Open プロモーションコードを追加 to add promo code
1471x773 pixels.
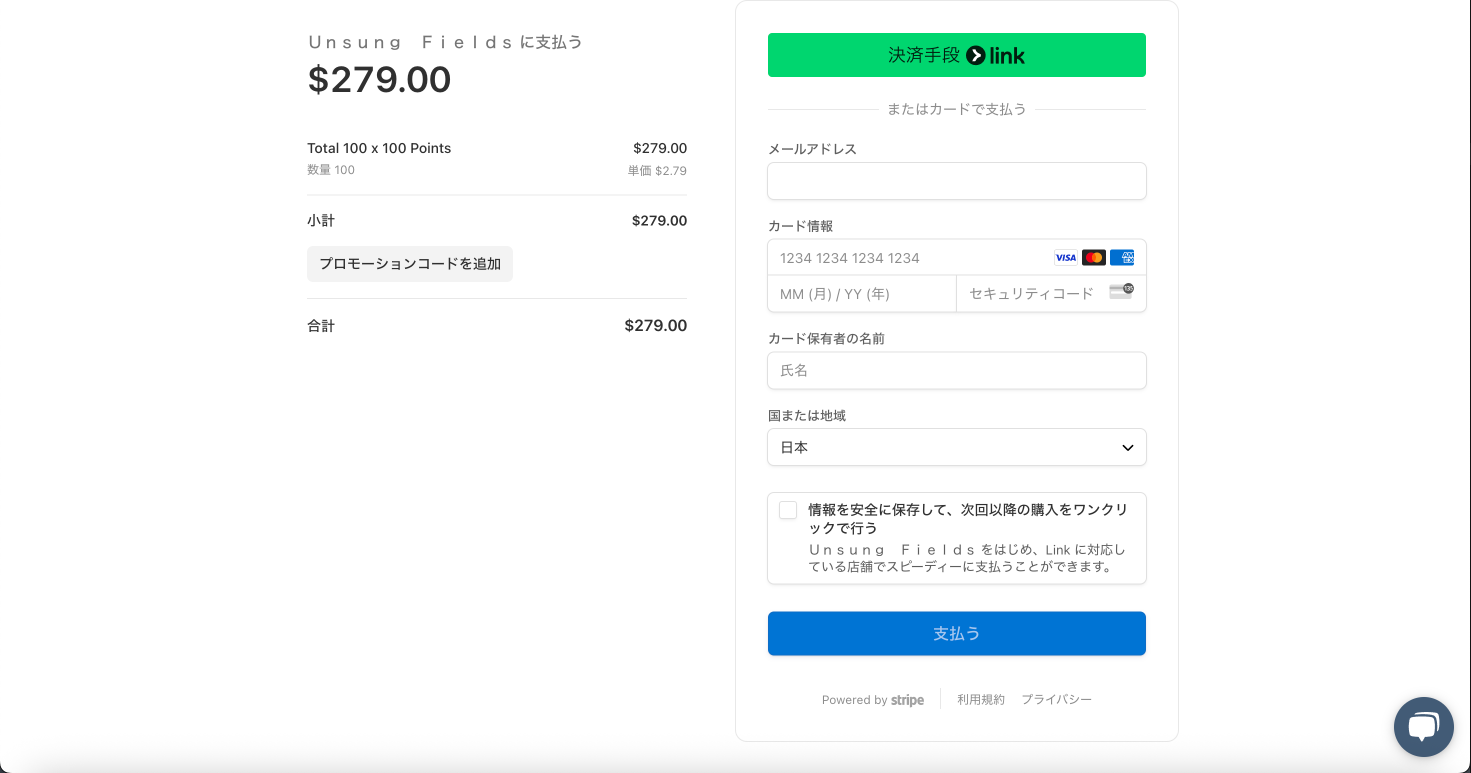tap(410, 263)
